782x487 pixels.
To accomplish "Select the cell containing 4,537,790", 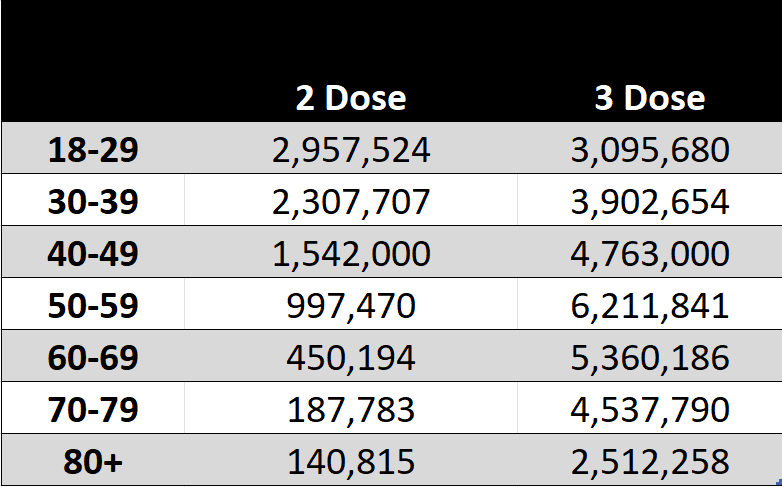I will 650,409.
